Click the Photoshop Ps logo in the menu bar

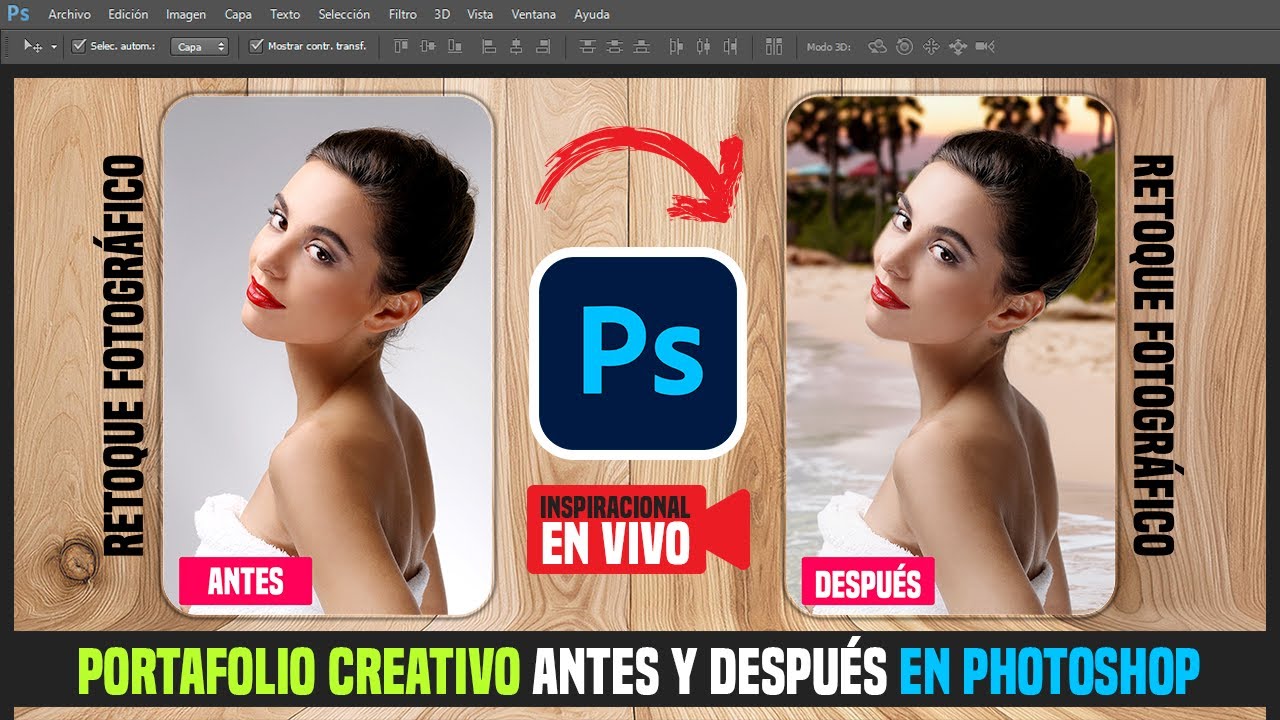[x=18, y=14]
